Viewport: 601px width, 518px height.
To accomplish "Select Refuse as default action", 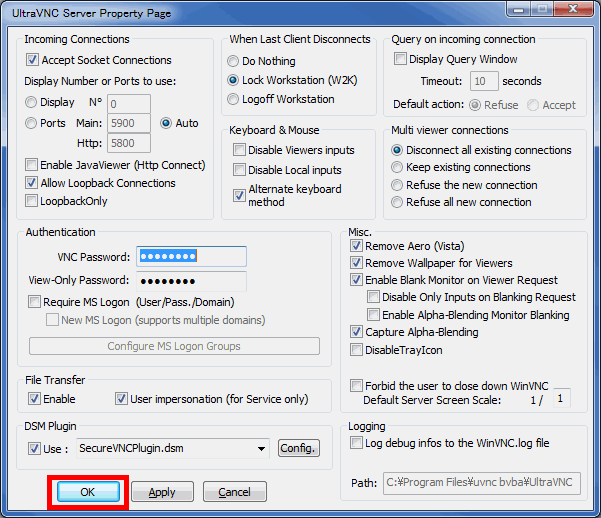I will click(x=475, y=105).
